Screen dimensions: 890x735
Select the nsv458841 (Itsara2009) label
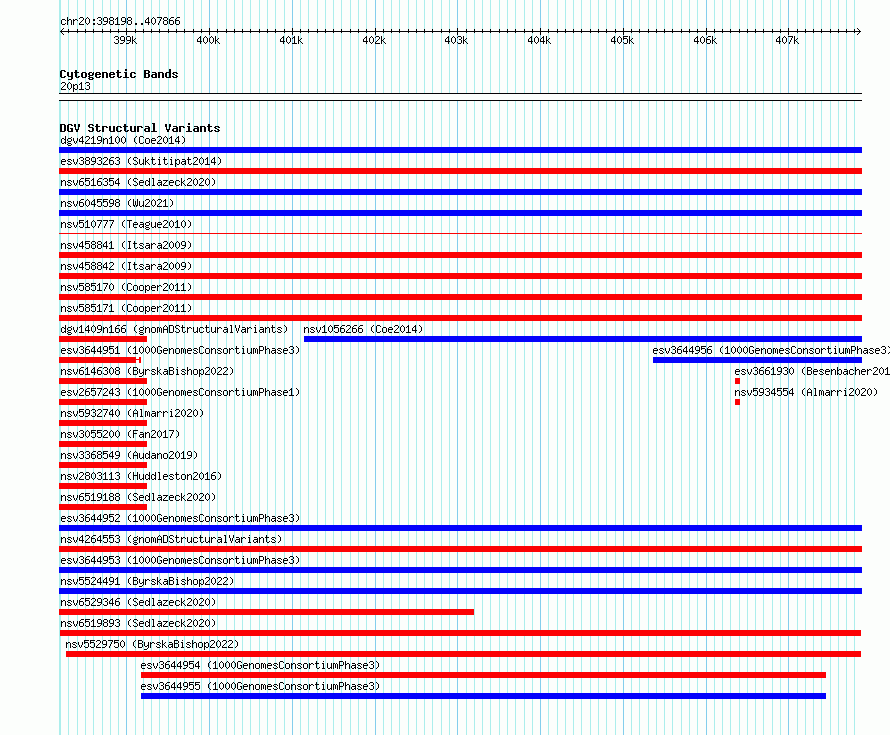pos(126,245)
